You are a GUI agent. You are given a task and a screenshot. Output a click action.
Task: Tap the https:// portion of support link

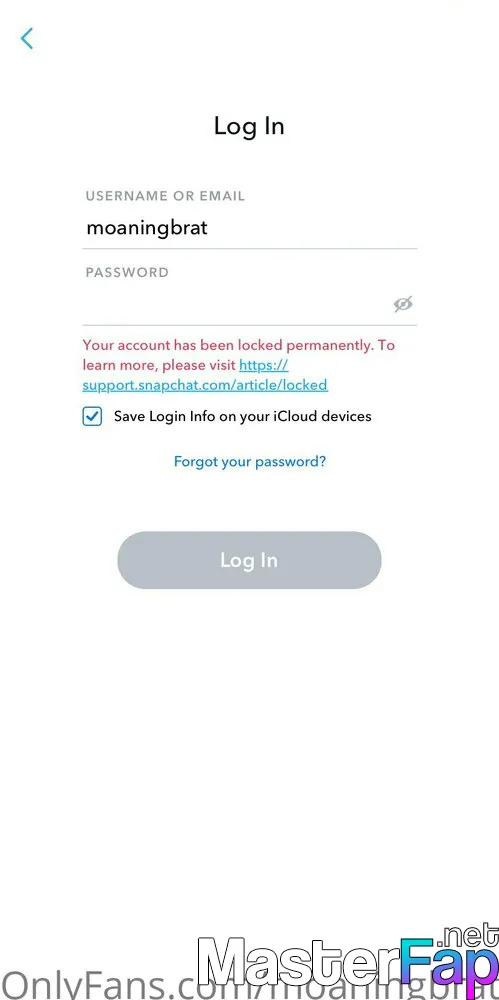click(x=264, y=365)
